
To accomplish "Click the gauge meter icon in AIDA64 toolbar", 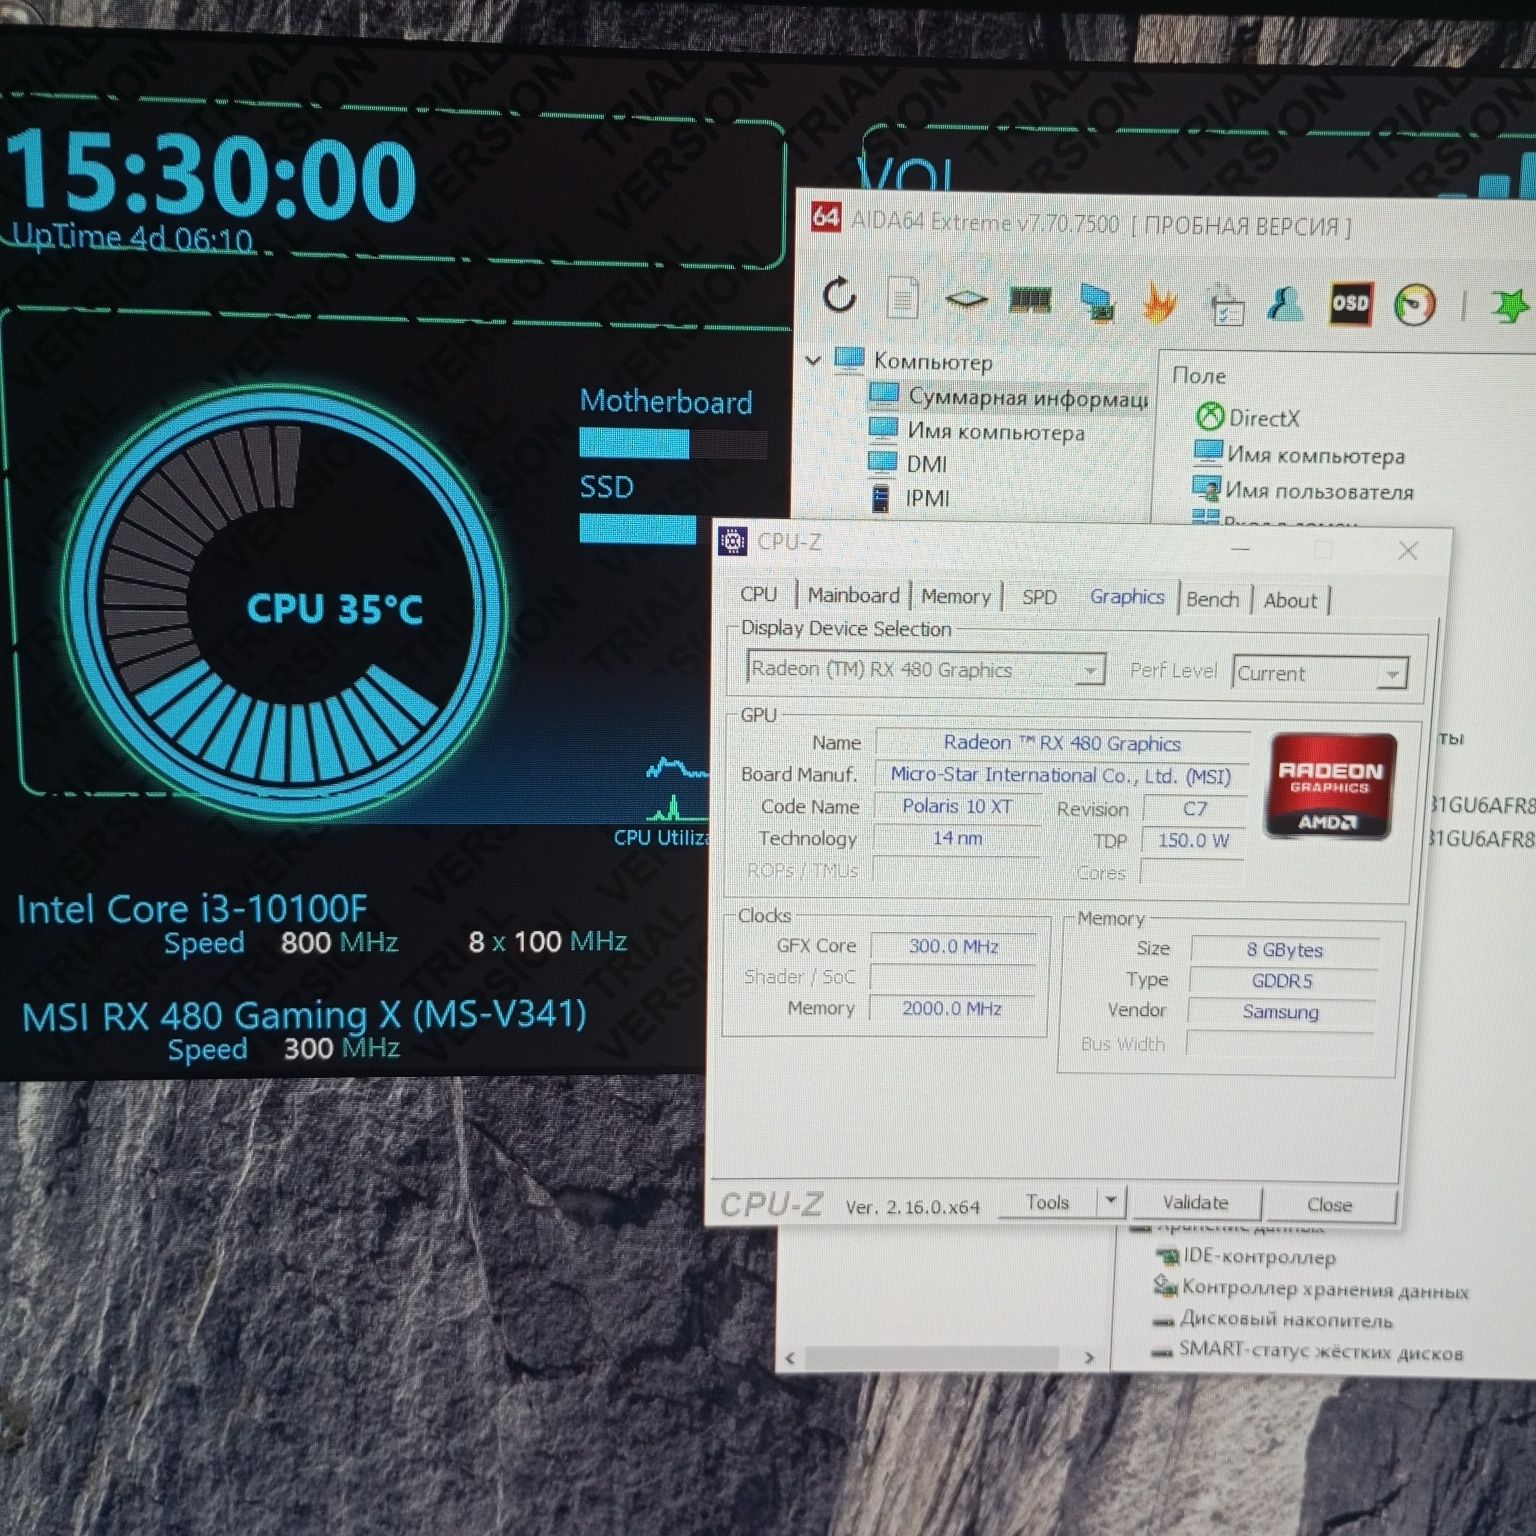I will coord(1414,305).
